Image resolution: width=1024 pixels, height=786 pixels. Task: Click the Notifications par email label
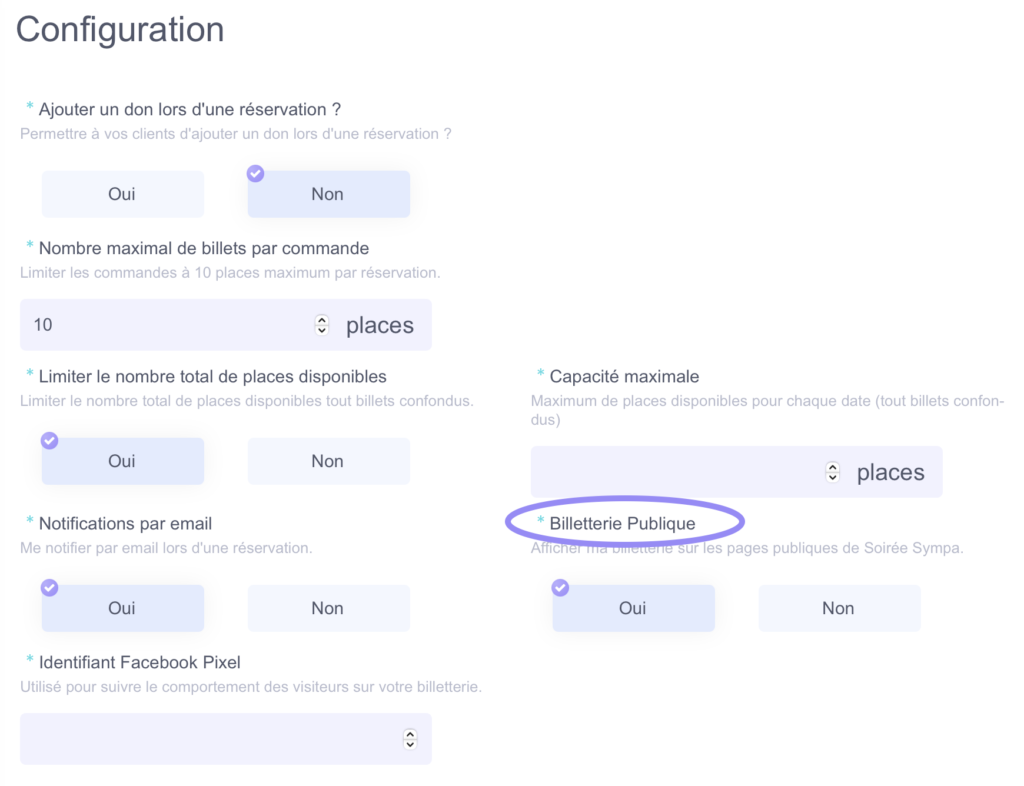pyautogui.click(x=125, y=524)
